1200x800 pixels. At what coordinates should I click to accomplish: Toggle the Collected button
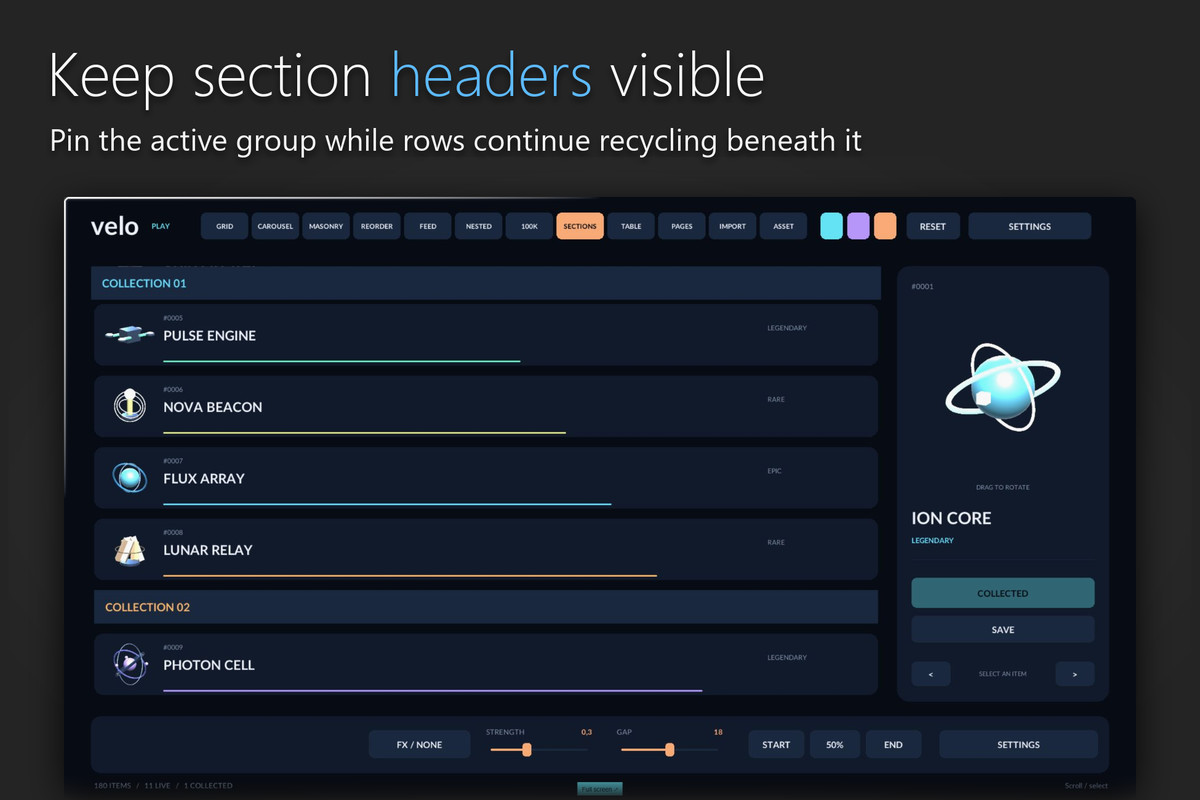pos(1003,593)
